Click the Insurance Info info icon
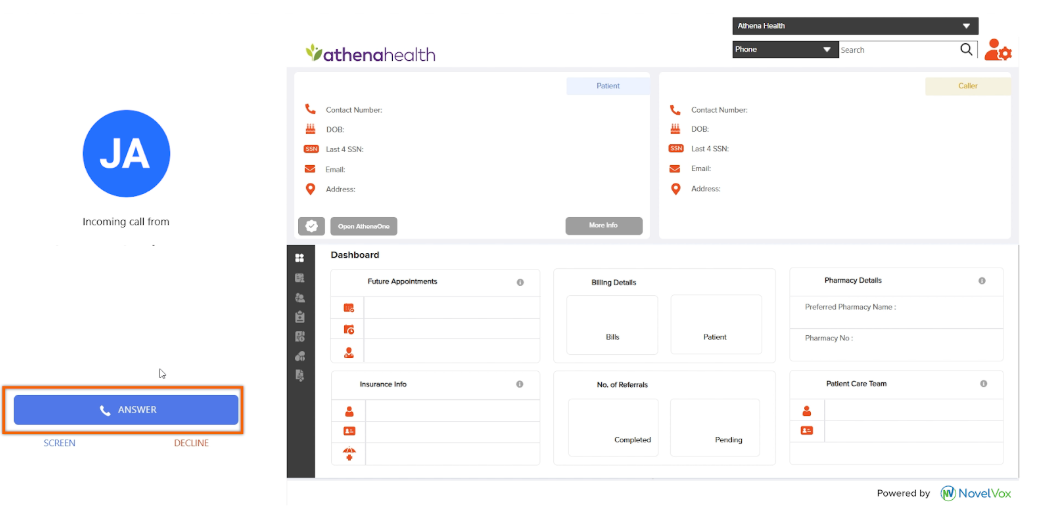This screenshot has height=508, width=1037. (520, 384)
